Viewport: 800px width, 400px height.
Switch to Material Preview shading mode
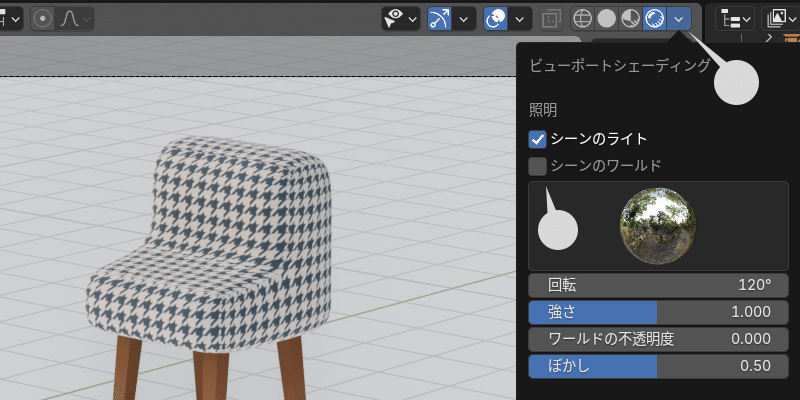coord(630,19)
